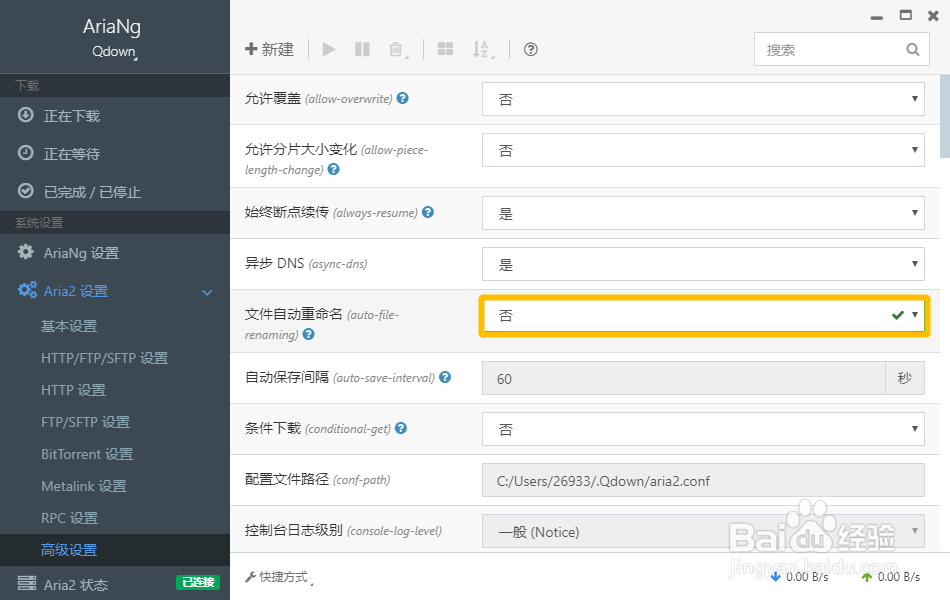Open the A-Z sort order icon

tap(483, 49)
